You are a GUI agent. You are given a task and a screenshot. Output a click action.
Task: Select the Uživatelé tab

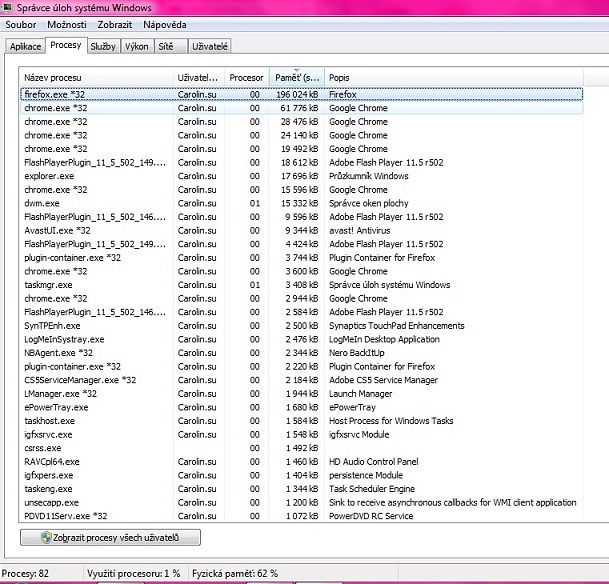(209, 46)
